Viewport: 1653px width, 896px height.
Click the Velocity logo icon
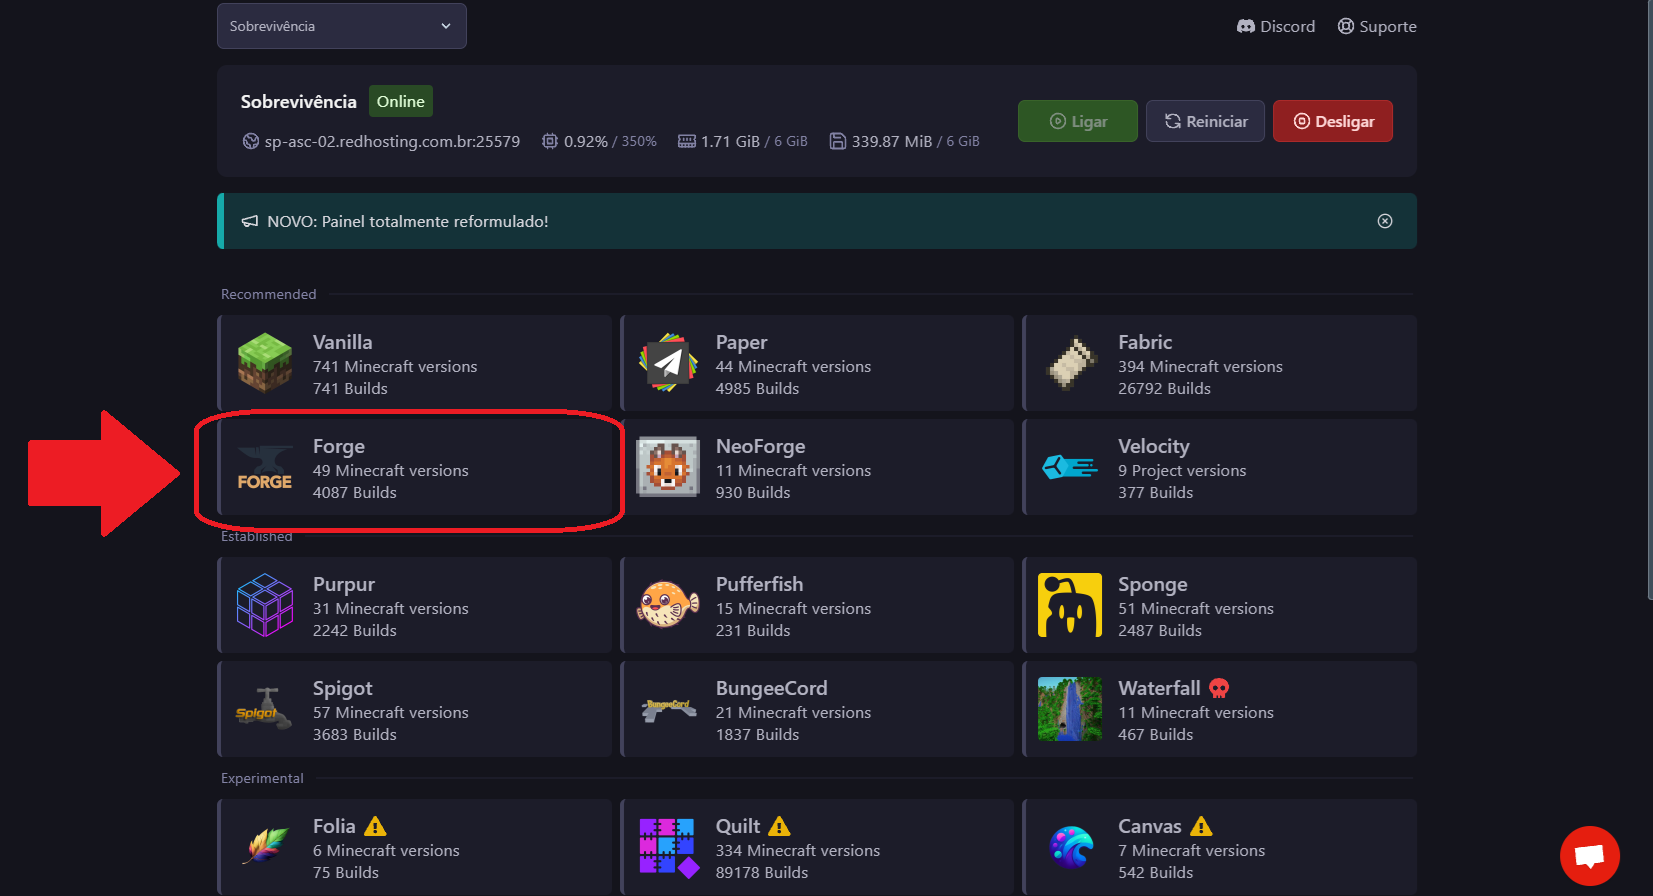(x=1070, y=467)
